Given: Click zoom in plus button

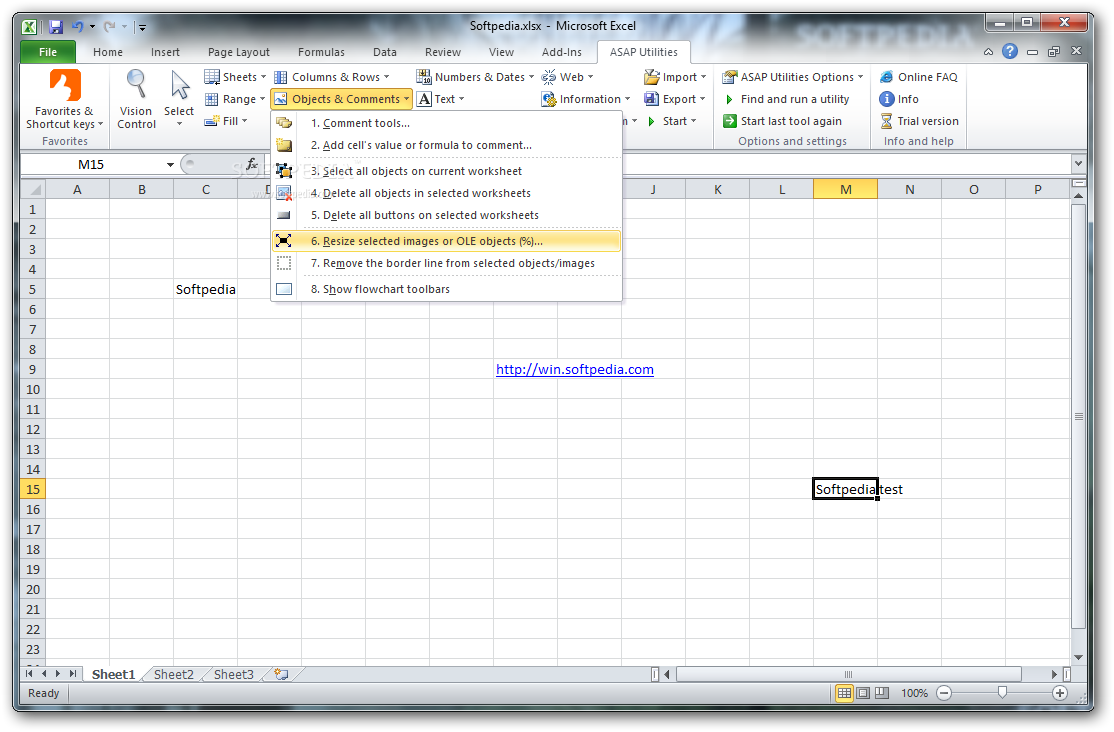Looking at the screenshot, I should [1059, 693].
